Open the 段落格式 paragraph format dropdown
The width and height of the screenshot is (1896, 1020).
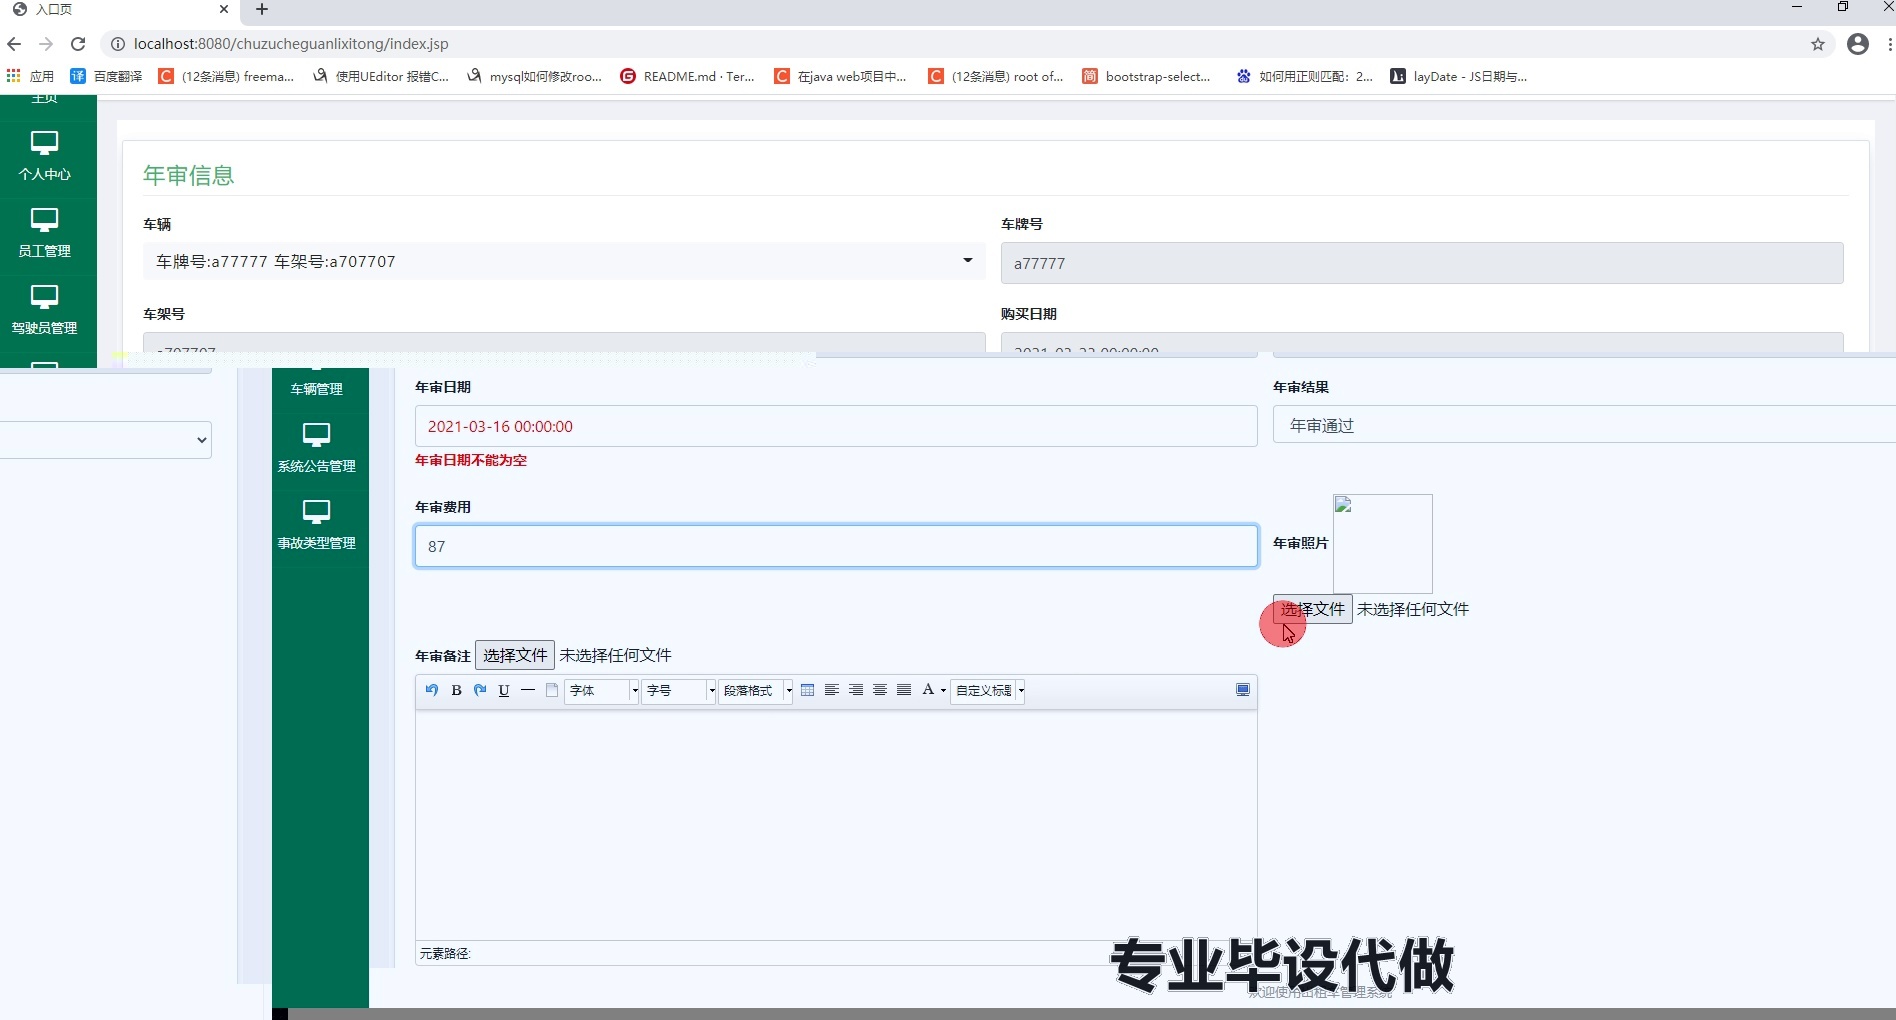click(x=756, y=690)
